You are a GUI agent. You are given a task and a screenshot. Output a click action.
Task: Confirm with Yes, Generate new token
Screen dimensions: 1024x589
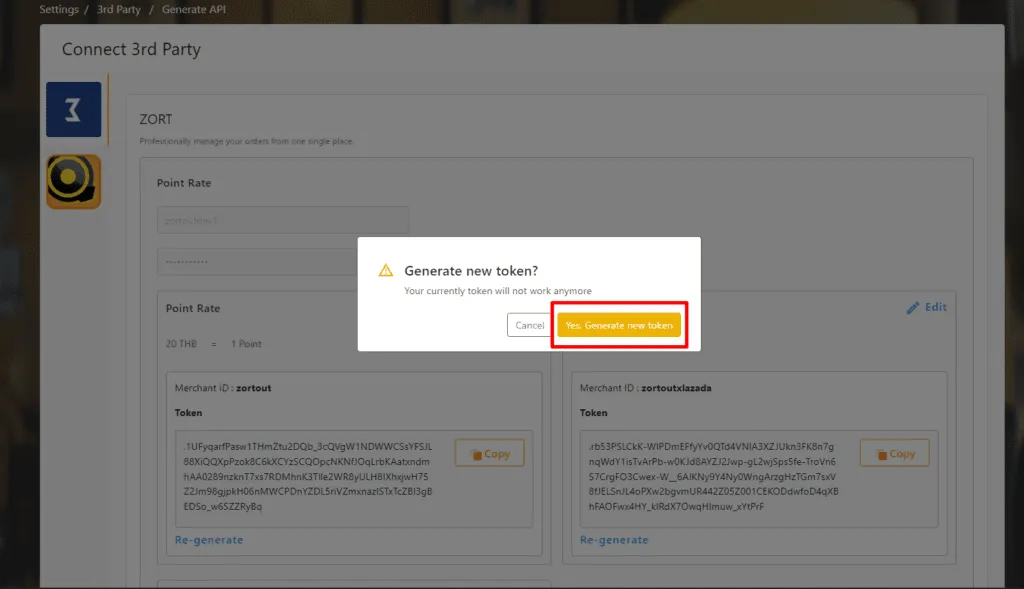[x=619, y=325]
